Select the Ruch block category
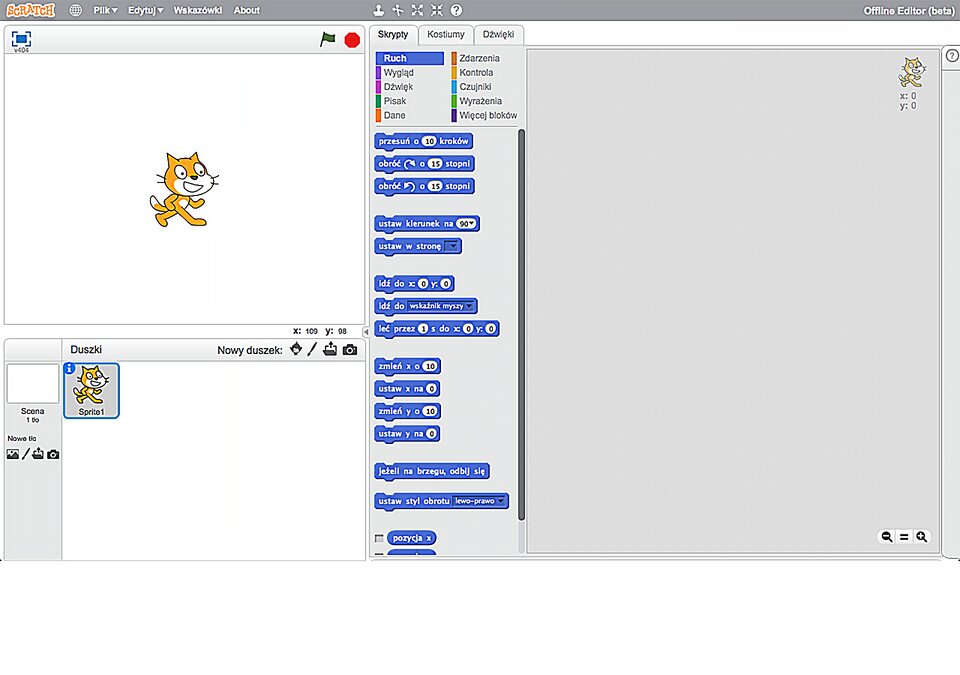This screenshot has width=960, height=675. (410, 58)
